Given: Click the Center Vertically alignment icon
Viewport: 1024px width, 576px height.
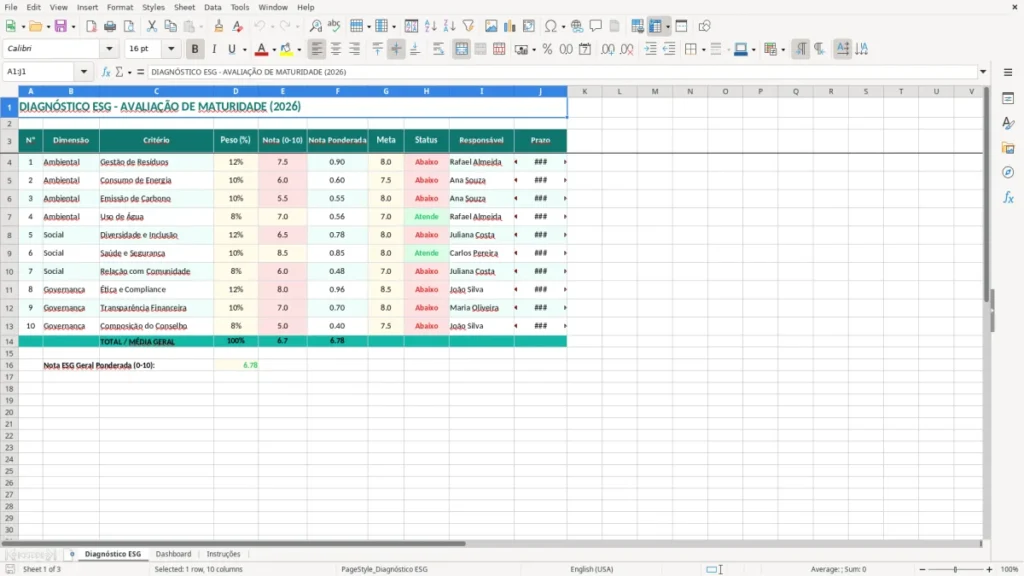Looking at the screenshot, I should pos(396,49).
